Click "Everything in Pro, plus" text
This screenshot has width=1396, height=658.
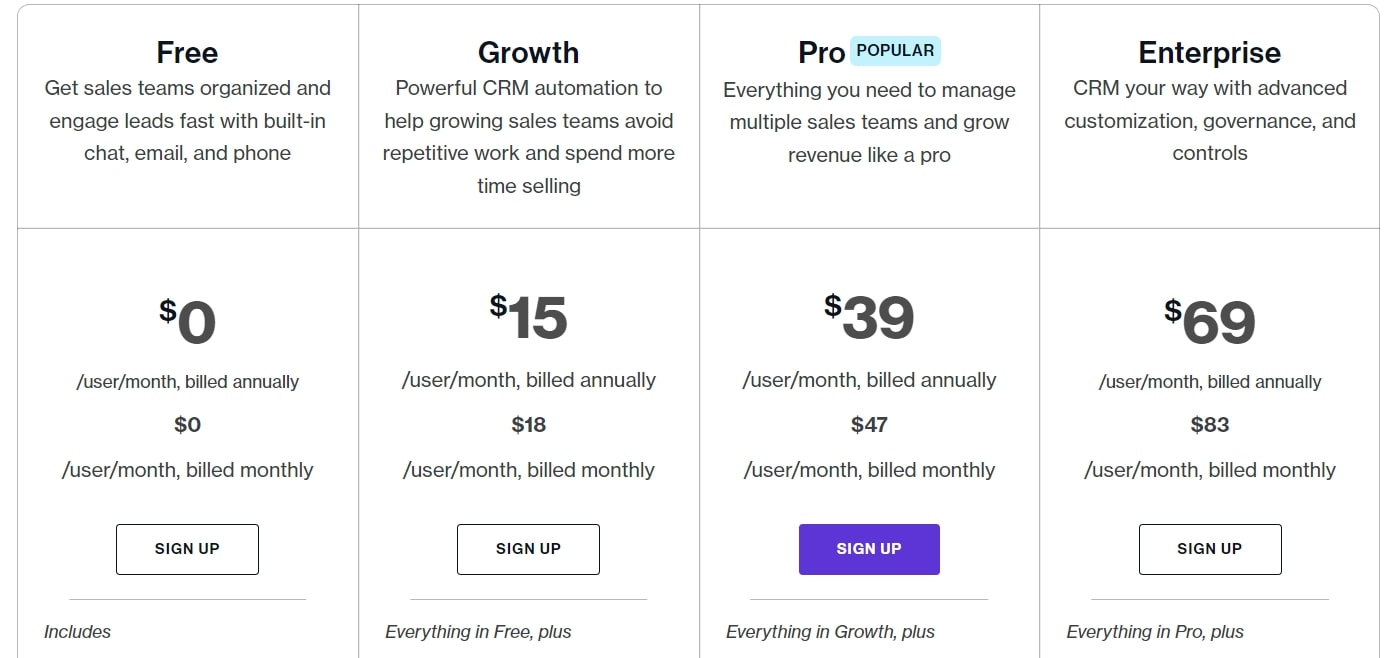point(1155,632)
